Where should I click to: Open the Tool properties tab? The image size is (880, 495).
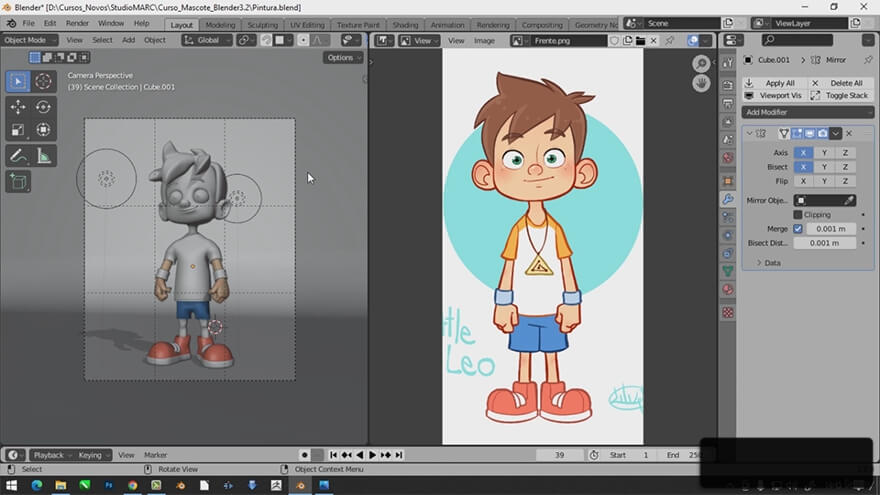pyautogui.click(x=728, y=63)
